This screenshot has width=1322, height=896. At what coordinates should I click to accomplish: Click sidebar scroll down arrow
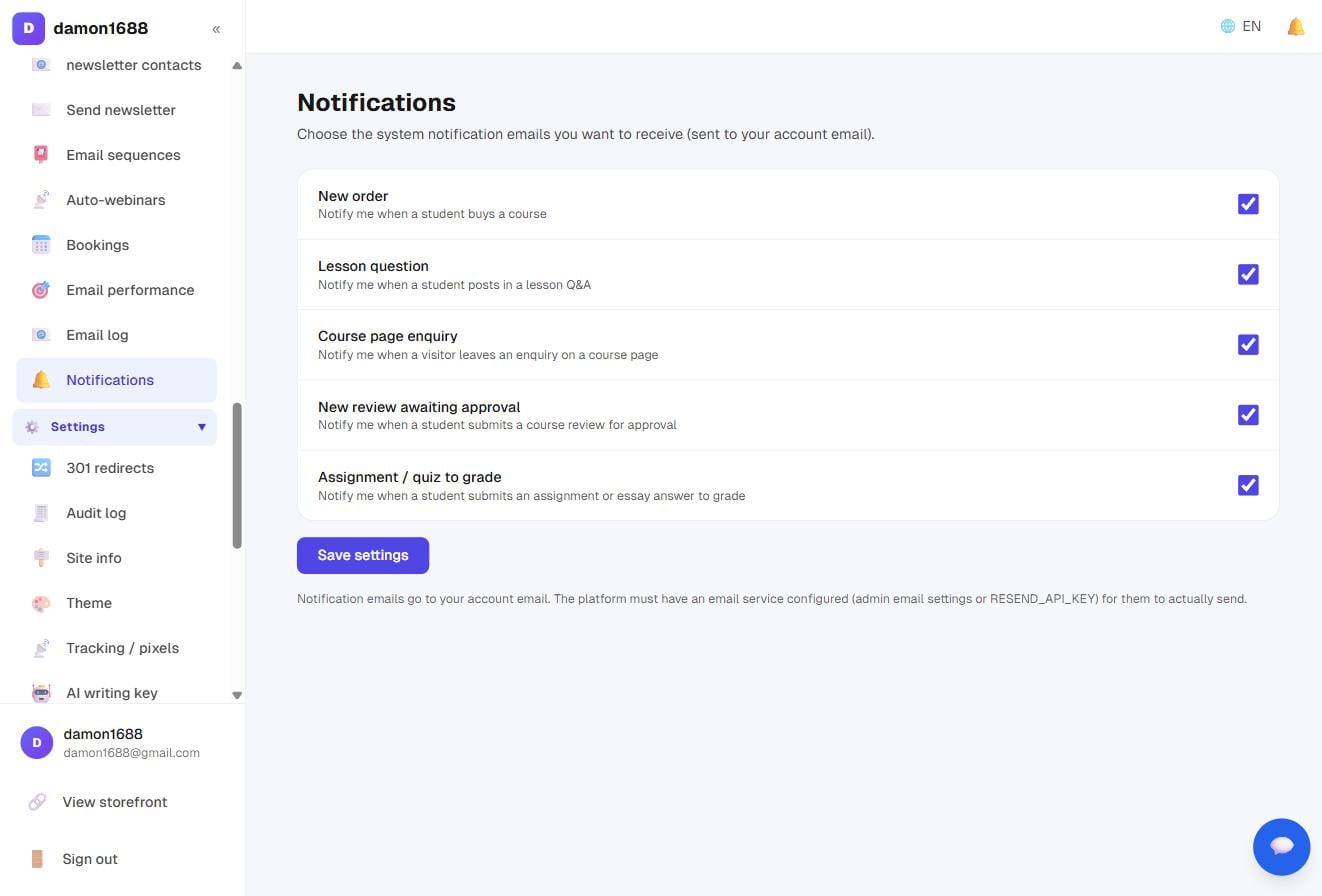(237, 695)
